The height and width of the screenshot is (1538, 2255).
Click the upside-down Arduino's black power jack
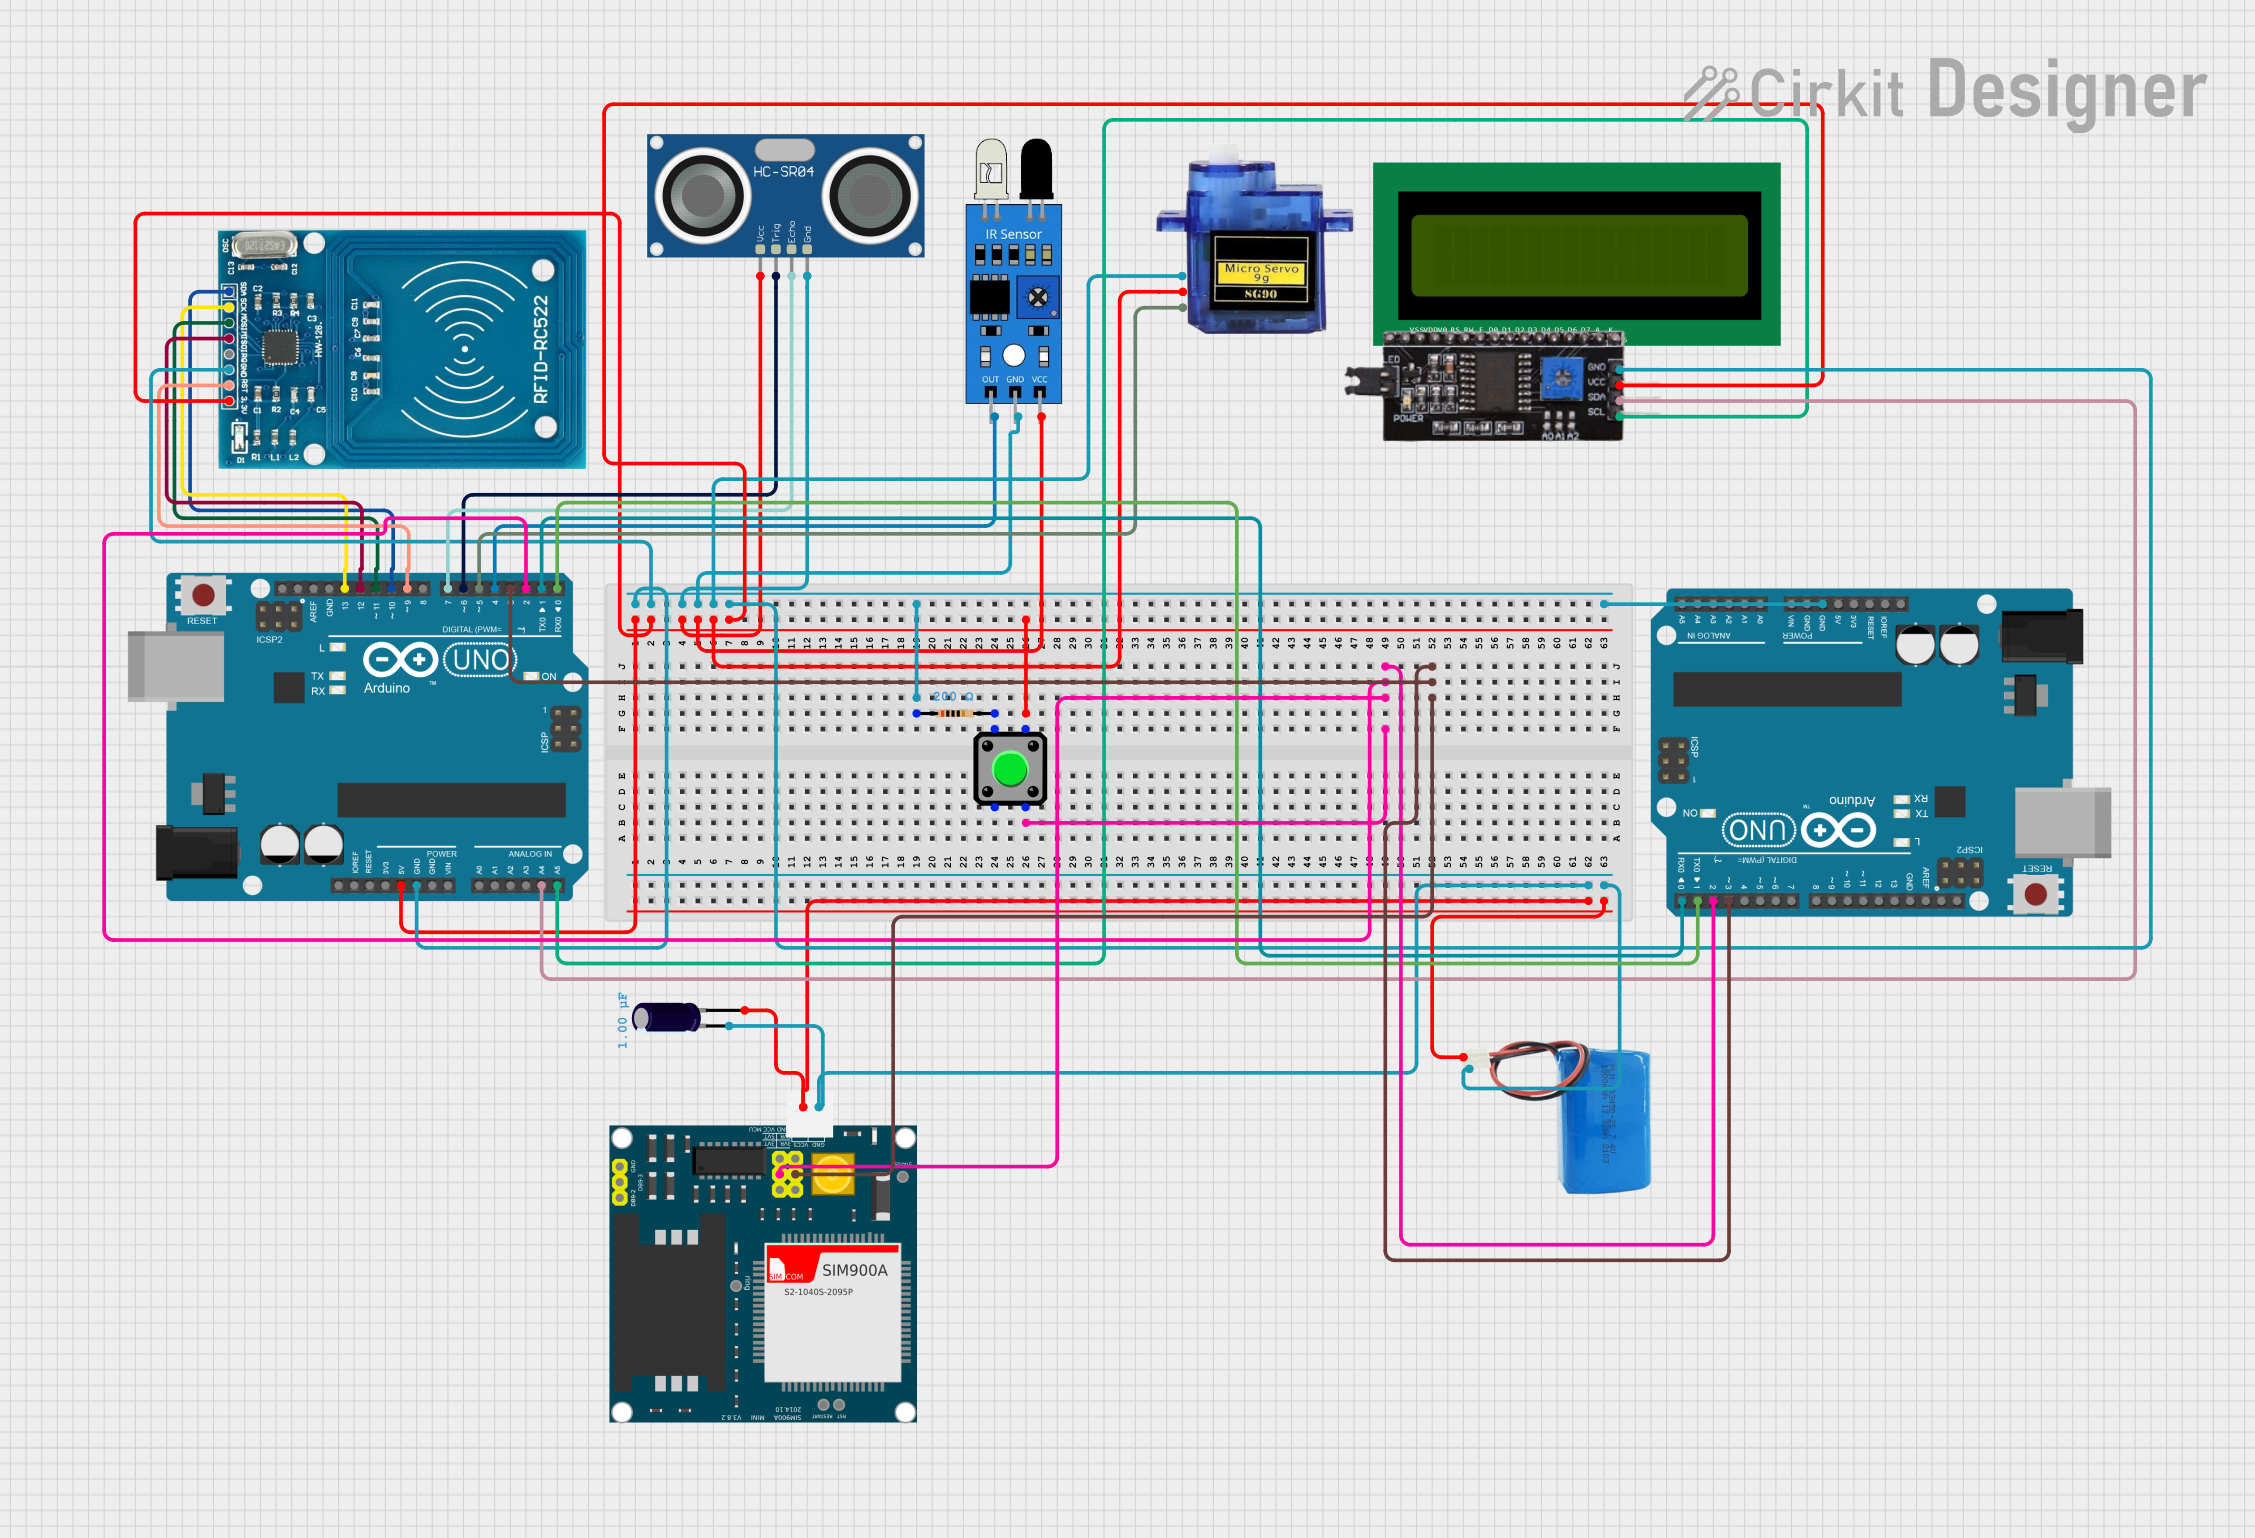(x=2042, y=636)
